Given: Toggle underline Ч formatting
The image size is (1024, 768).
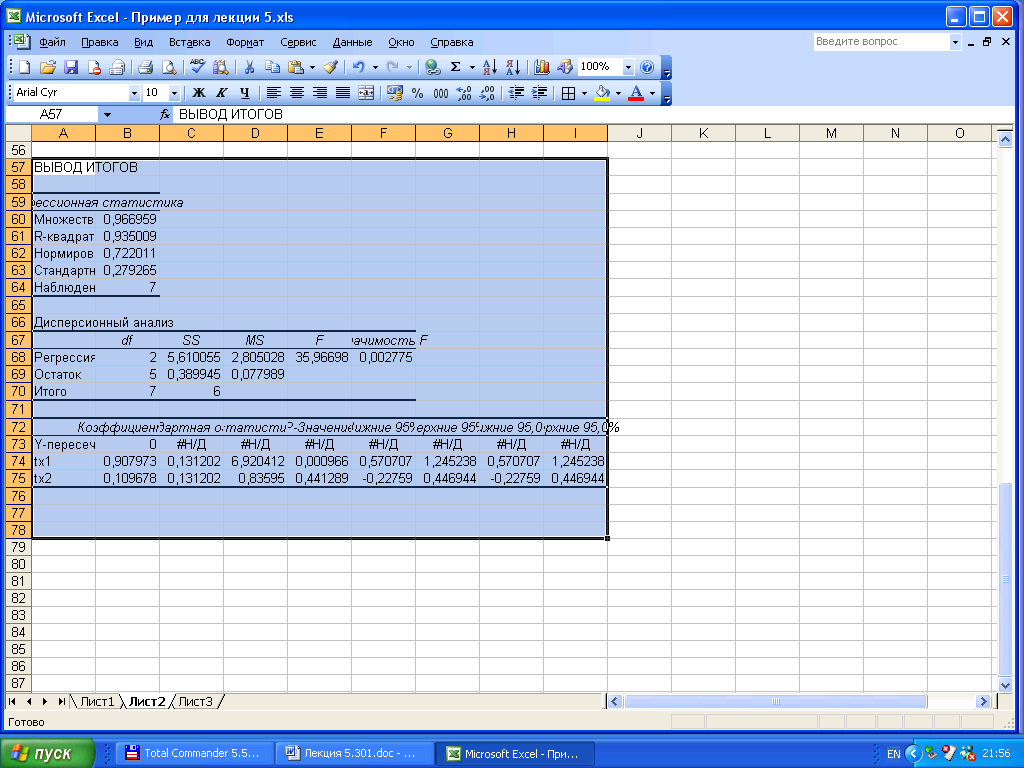Looking at the screenshot, I should pos(245,93).
